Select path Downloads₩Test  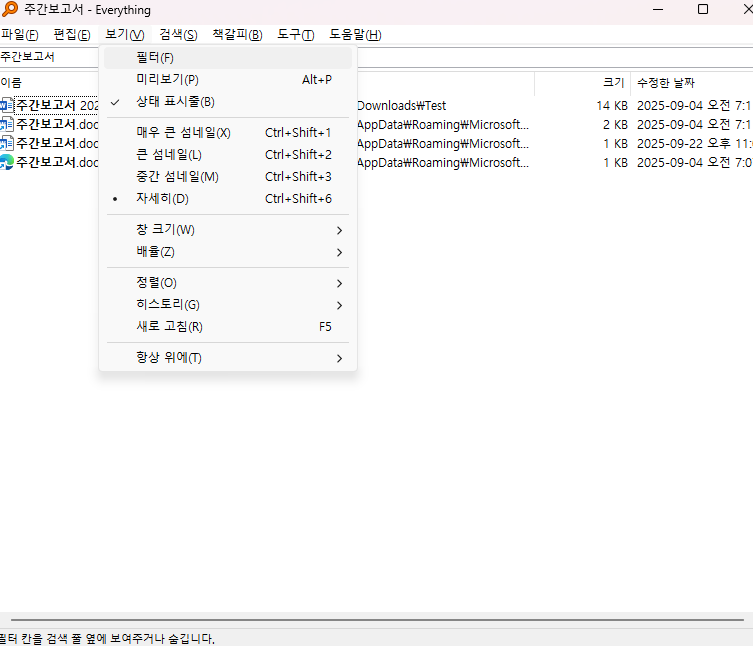pos(401,106)
